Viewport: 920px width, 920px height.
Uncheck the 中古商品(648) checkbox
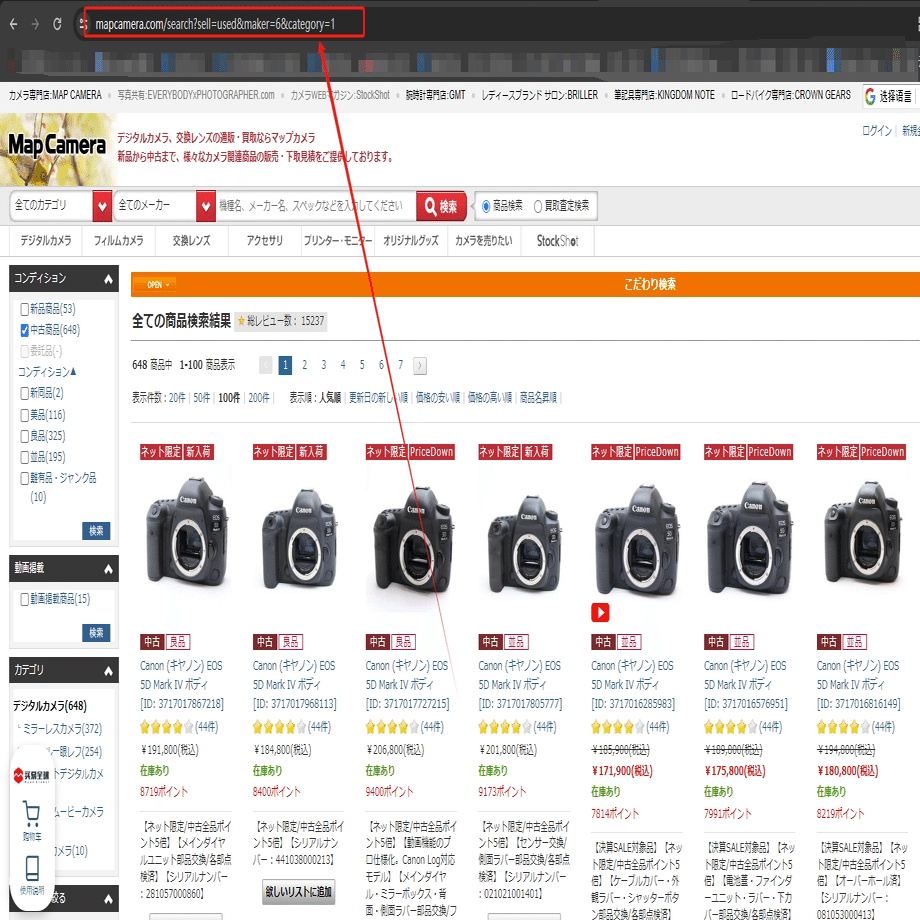pos(24,330)
